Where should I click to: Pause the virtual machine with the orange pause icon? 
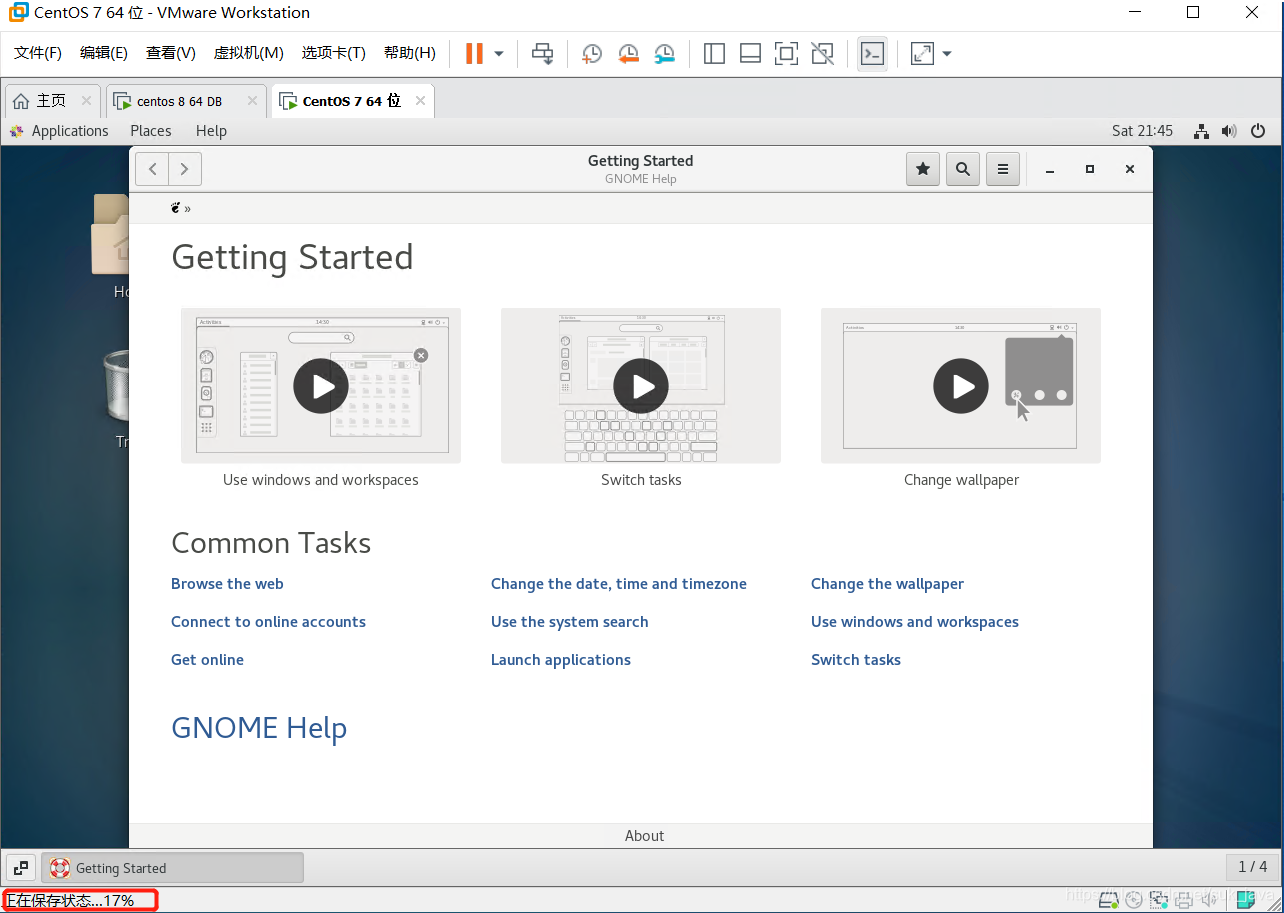[474, 53]
